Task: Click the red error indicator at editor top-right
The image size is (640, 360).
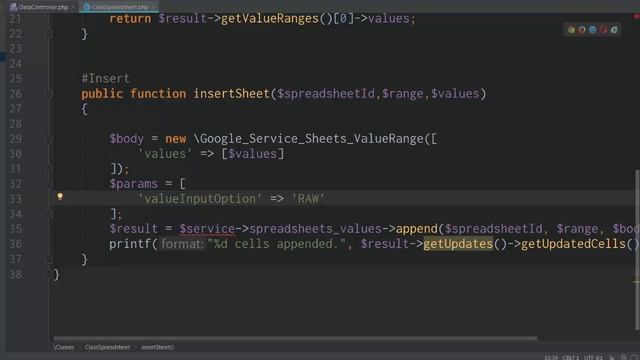Action: [636, 16]
